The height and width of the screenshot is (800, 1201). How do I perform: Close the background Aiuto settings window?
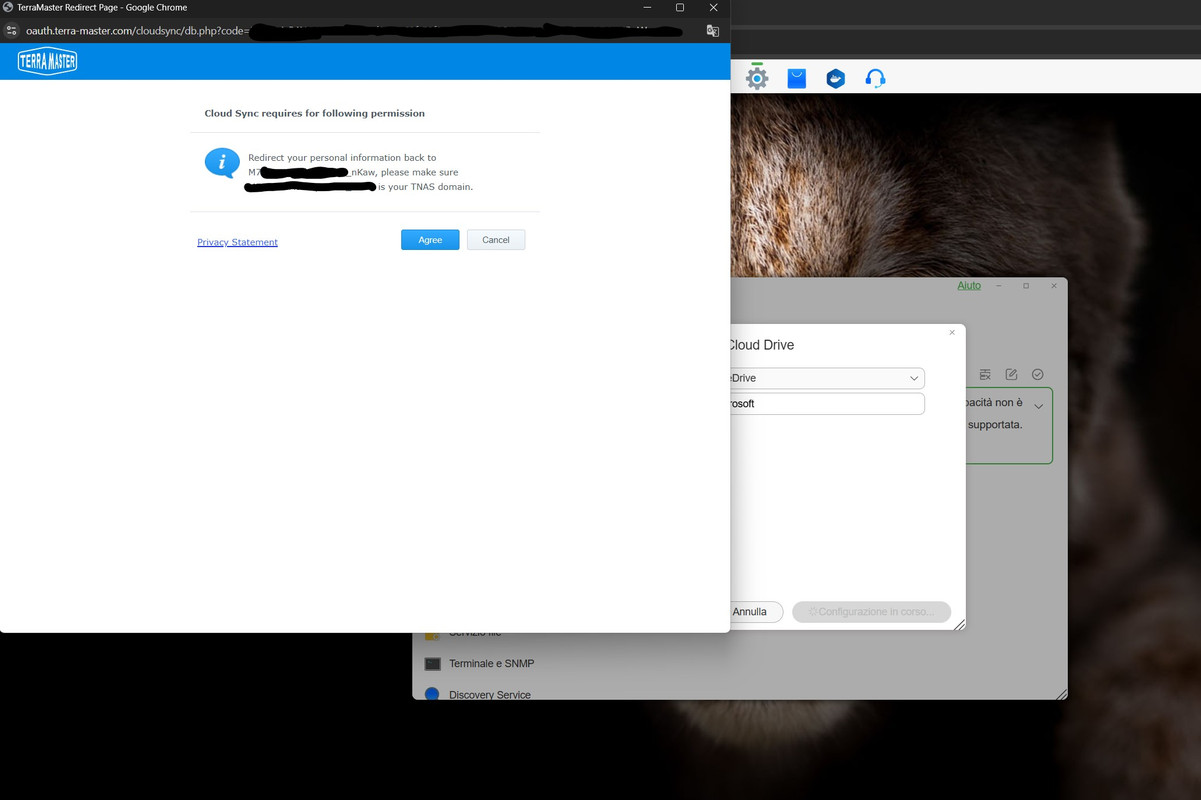click(x=1053, y=286)
